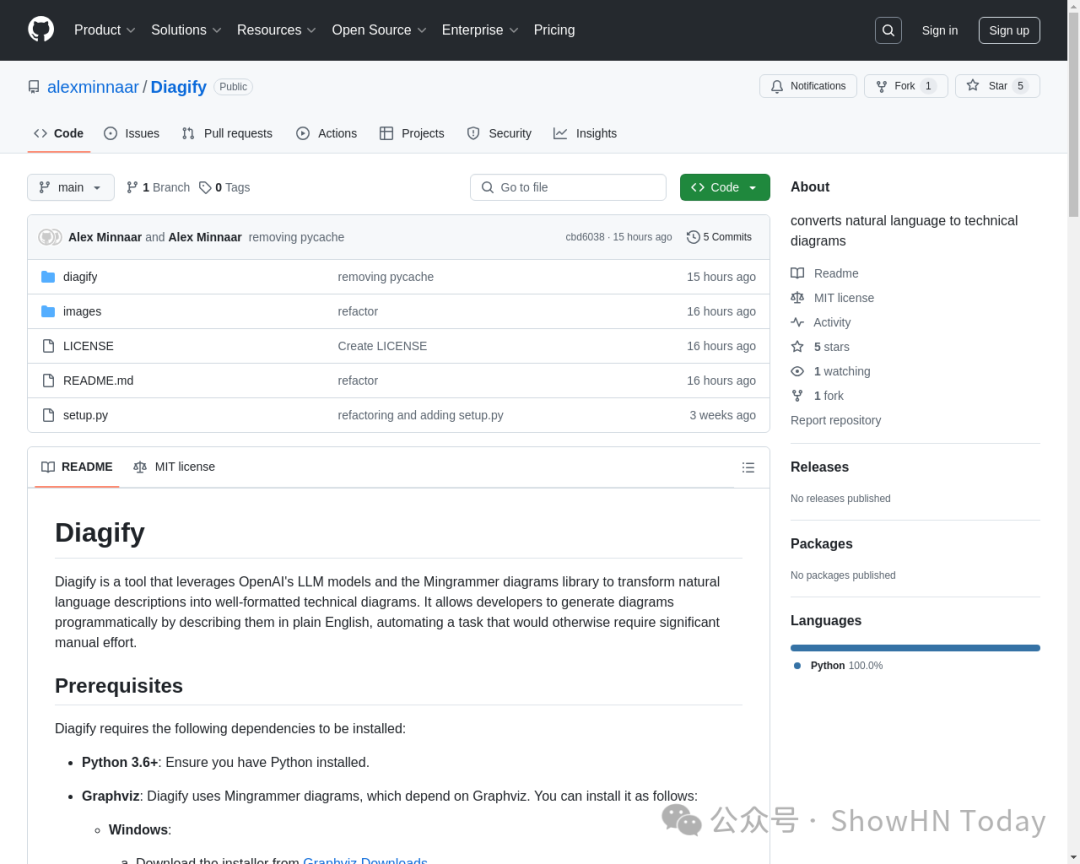View the 5 Commits history
Viewport: 1080px width, 864px height.
tap(719, 237)
